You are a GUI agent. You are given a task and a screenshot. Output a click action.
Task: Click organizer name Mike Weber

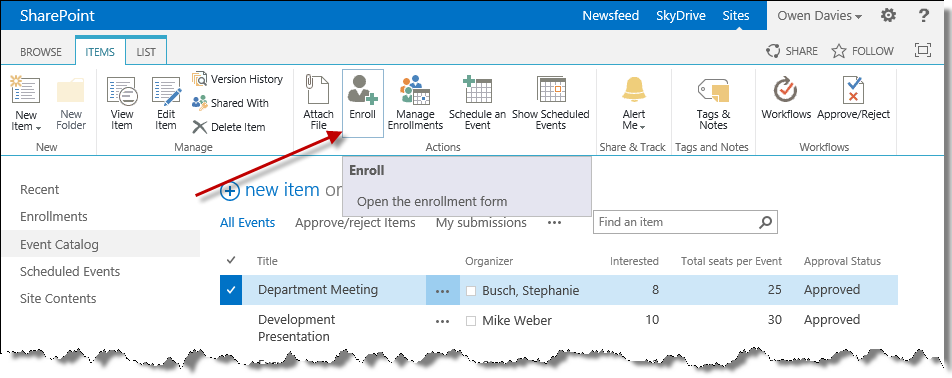(x=517, y=321)
